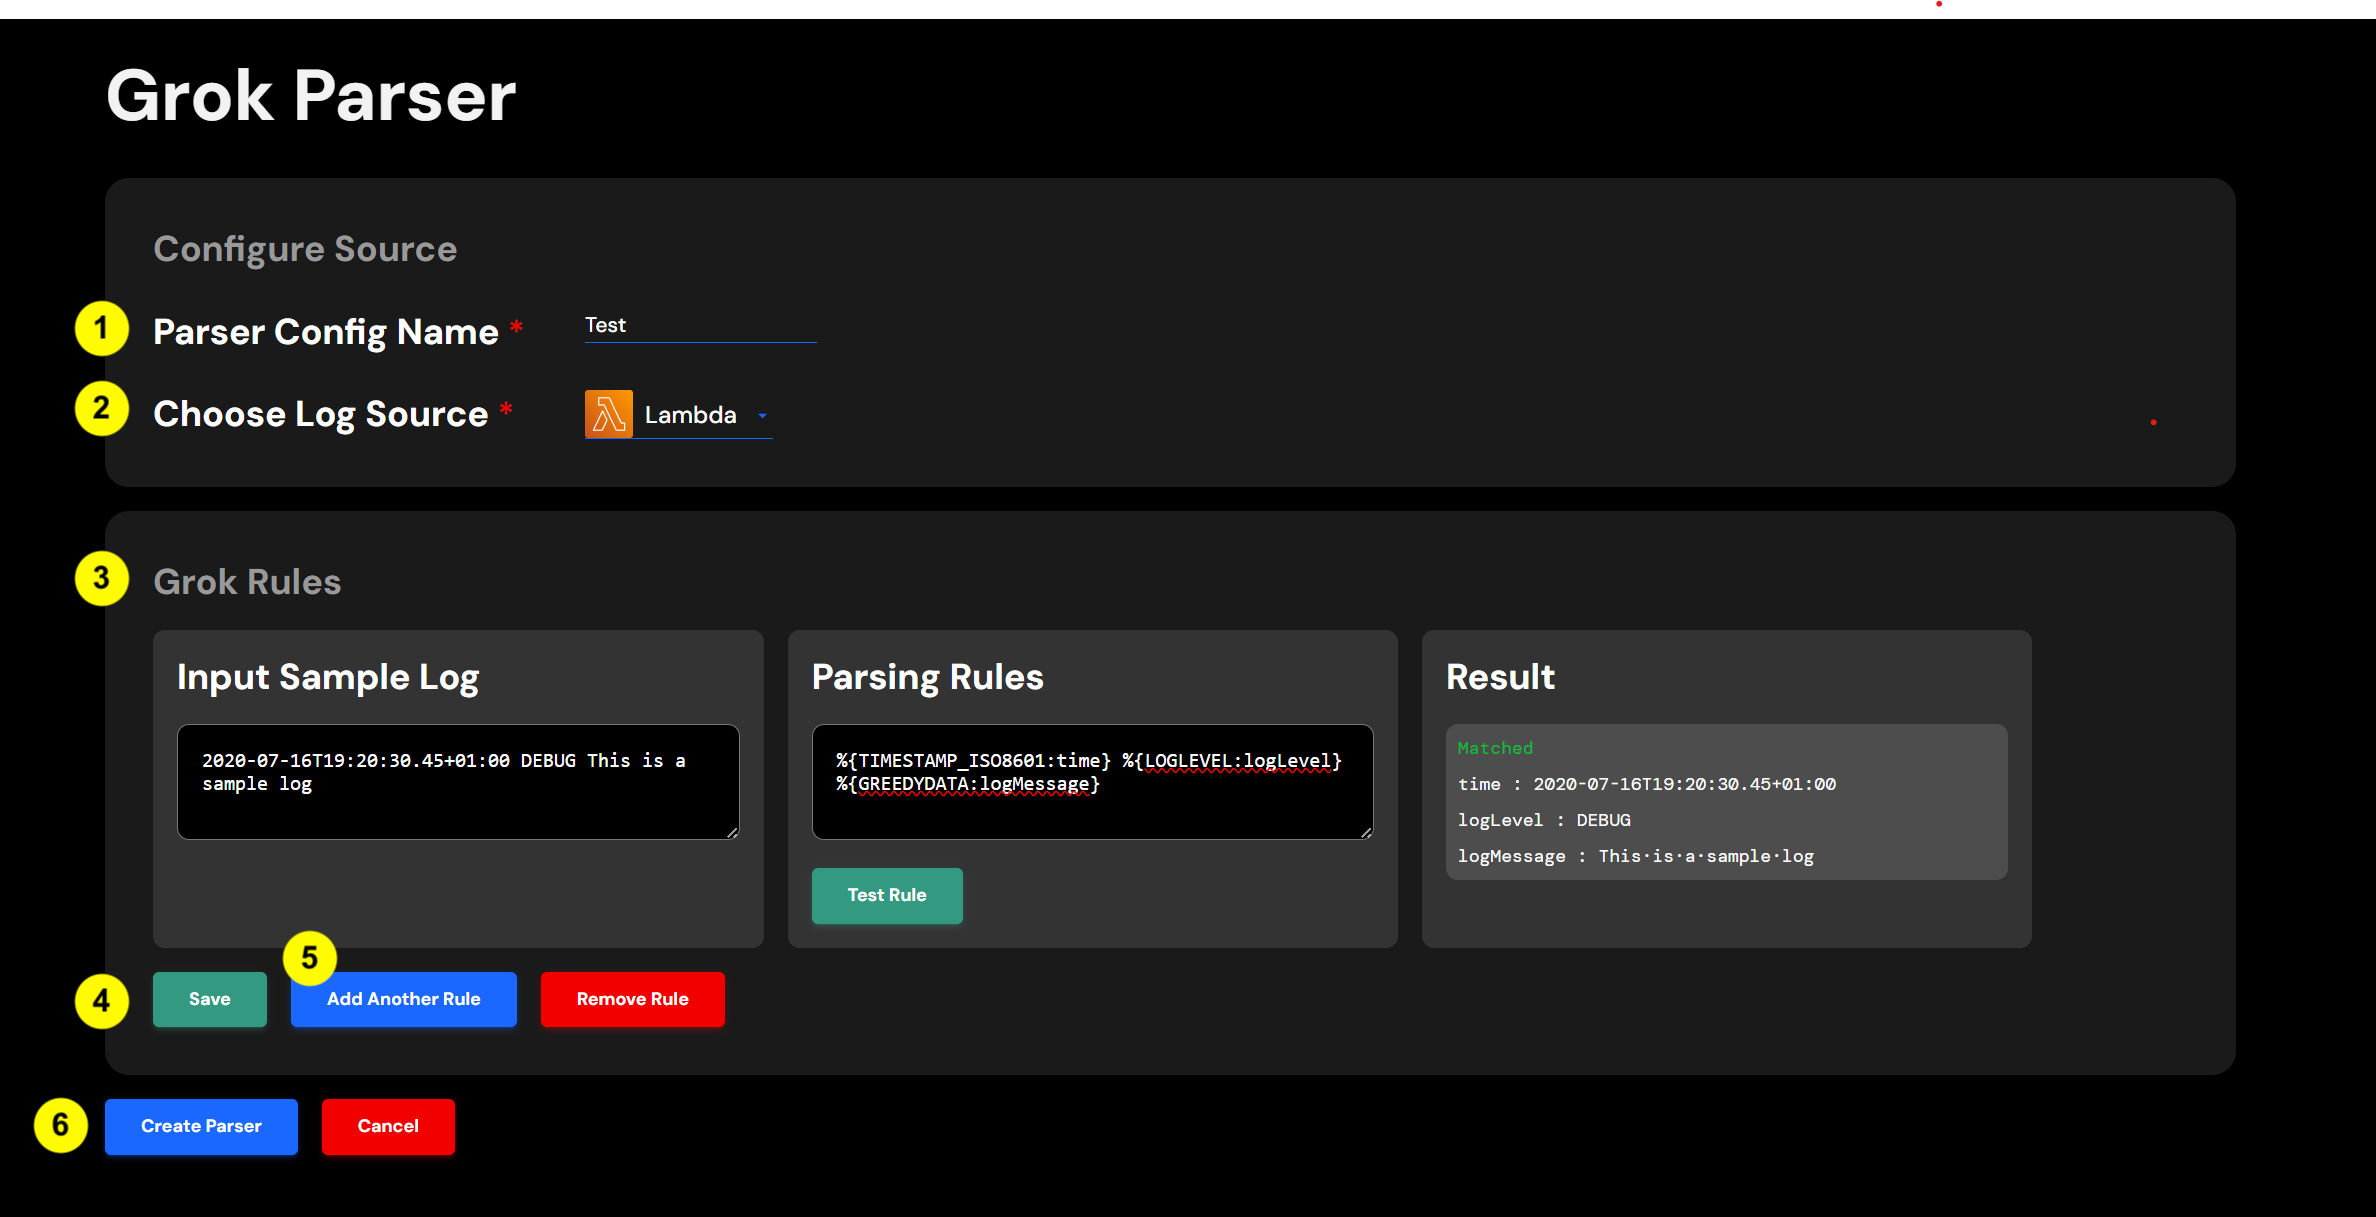Screen dimensions: 2376x1217
Task: Click the 'time : 2020-07-16T19:20:30.45+01:00' result line
Action: click(1646, 784)
